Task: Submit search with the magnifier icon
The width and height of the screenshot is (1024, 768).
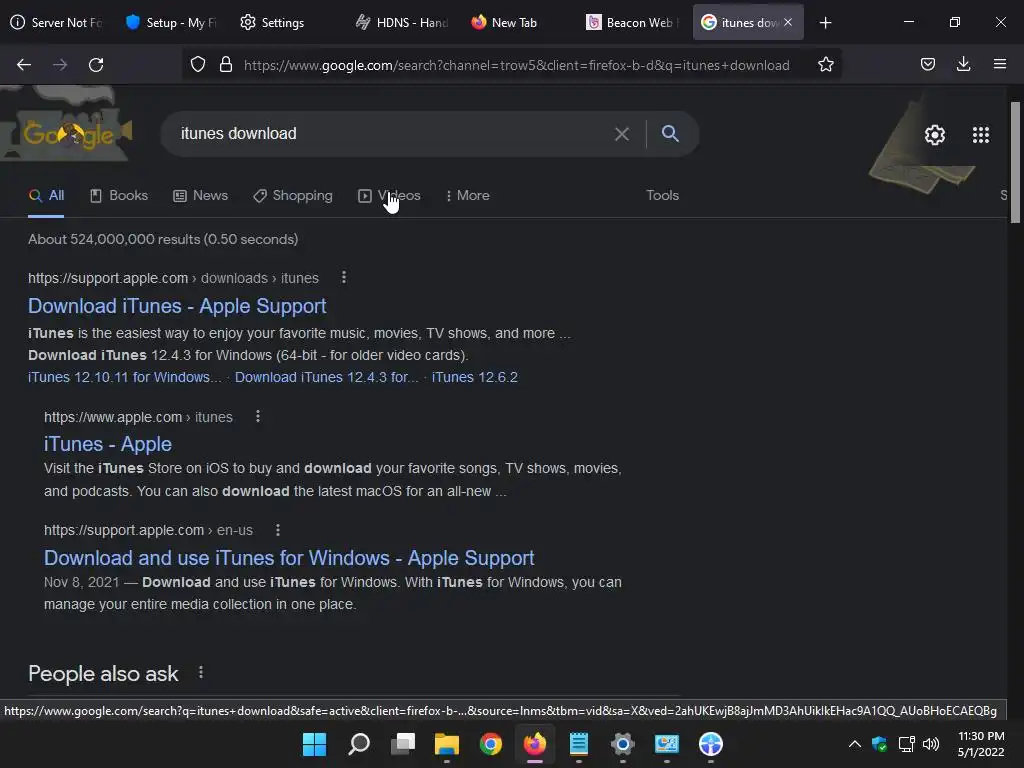Action: tap(670, 134)
